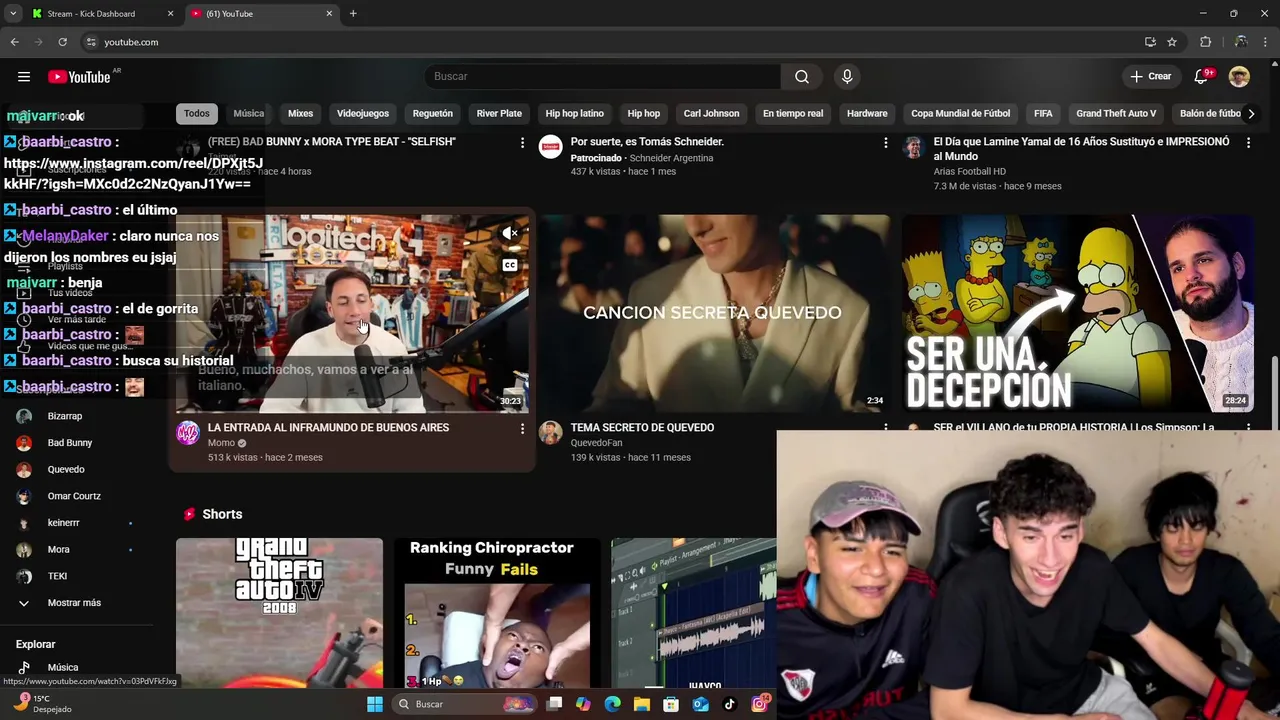The image size is (1280, 720).
Task: Open the QuevedoFan channel link
Action: [597, 443]
